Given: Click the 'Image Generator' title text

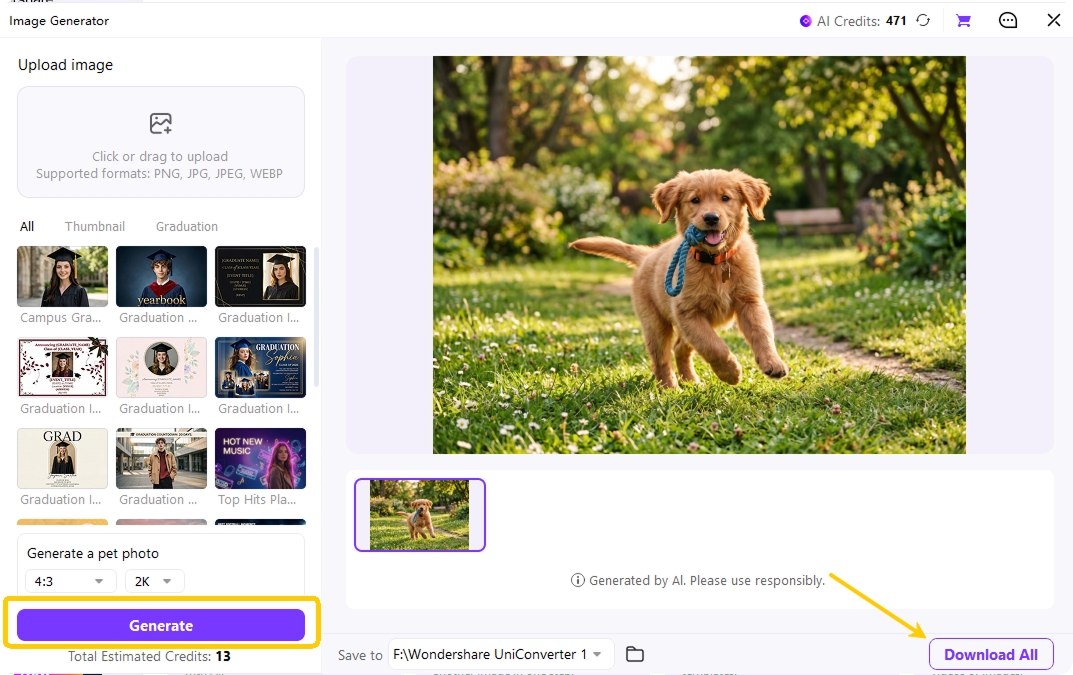Looking at the screenshot, I should (x=59, y=21).
